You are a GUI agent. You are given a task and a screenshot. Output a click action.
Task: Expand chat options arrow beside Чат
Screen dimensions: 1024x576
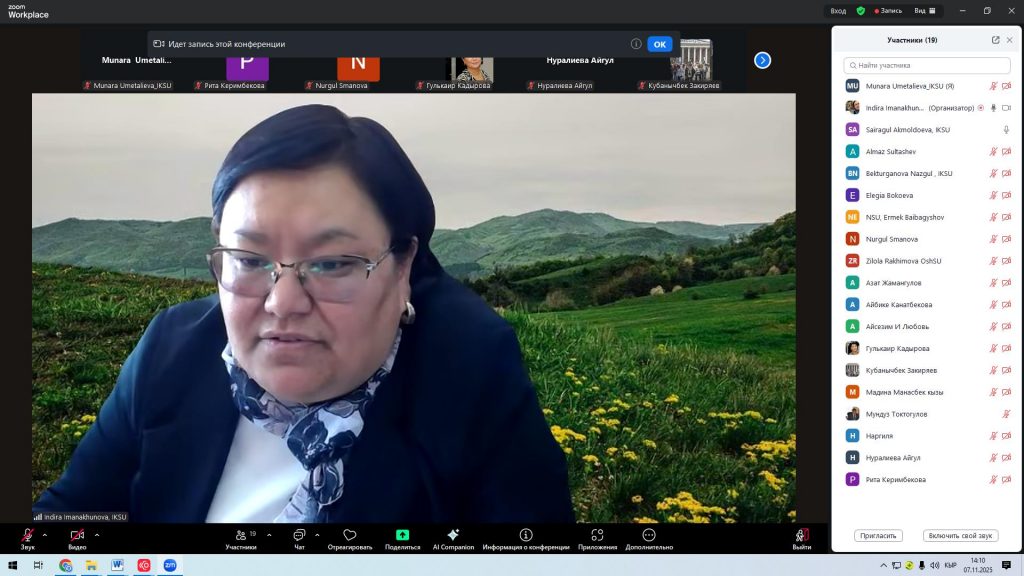pyautogui.click(x=317, y=534)
